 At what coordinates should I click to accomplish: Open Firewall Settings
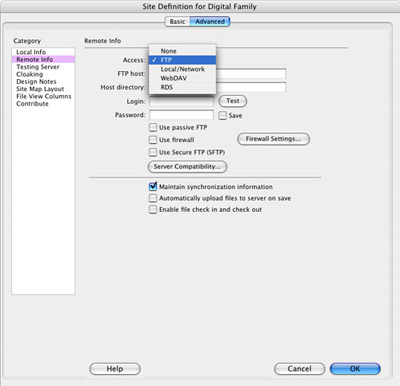point(273,139)
